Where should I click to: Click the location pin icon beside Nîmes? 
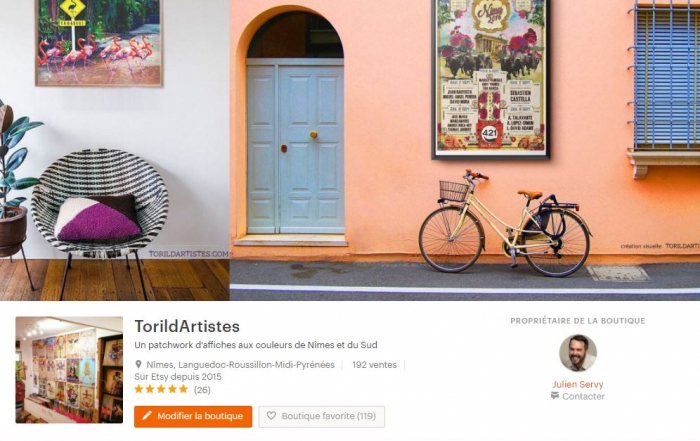tap(138, 365)
